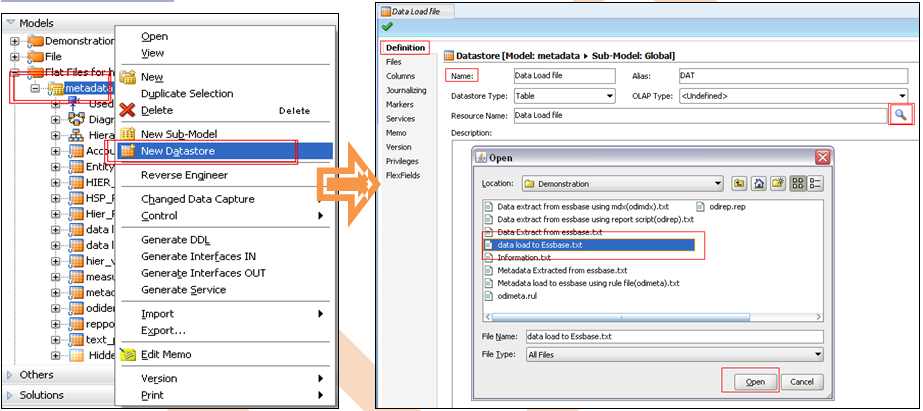Open the OLAP Type dropdown
This screenshot has width=923, height=411.
[902, 95]
